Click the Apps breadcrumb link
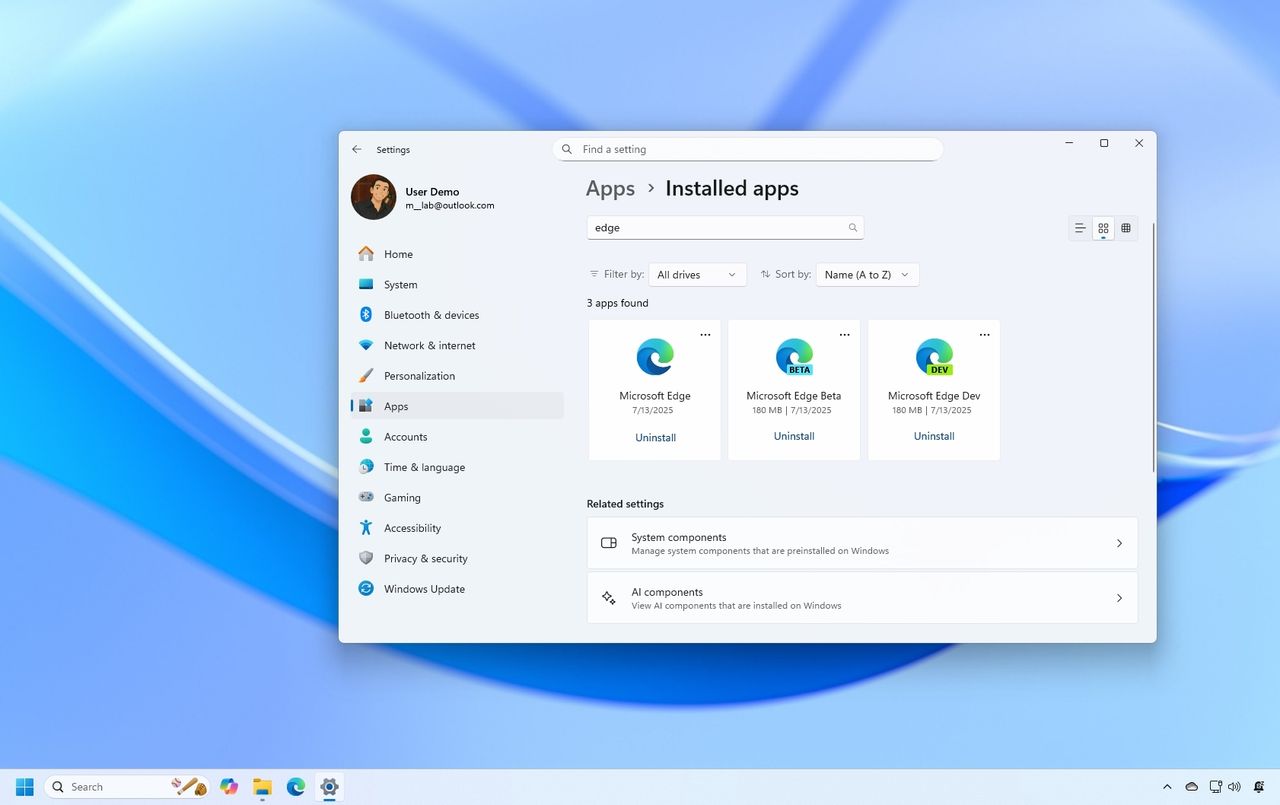Image resolution: width=1280 pixels, height=805 pixels. click(610, 189)
